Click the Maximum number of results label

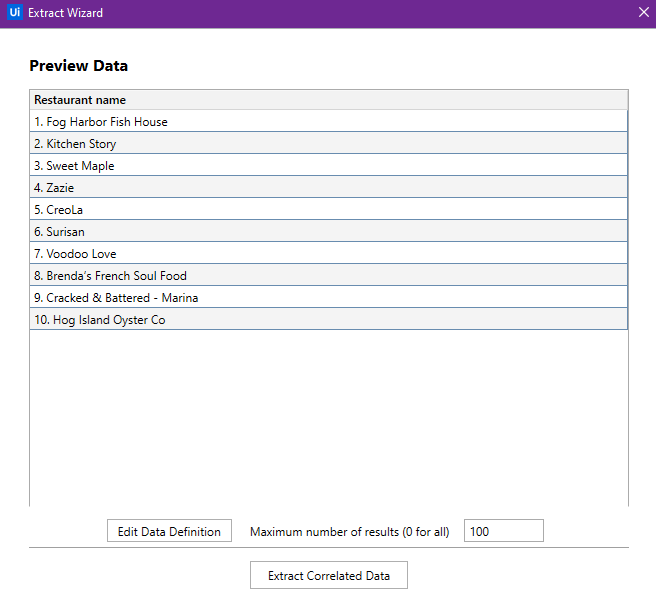(350, 532)
